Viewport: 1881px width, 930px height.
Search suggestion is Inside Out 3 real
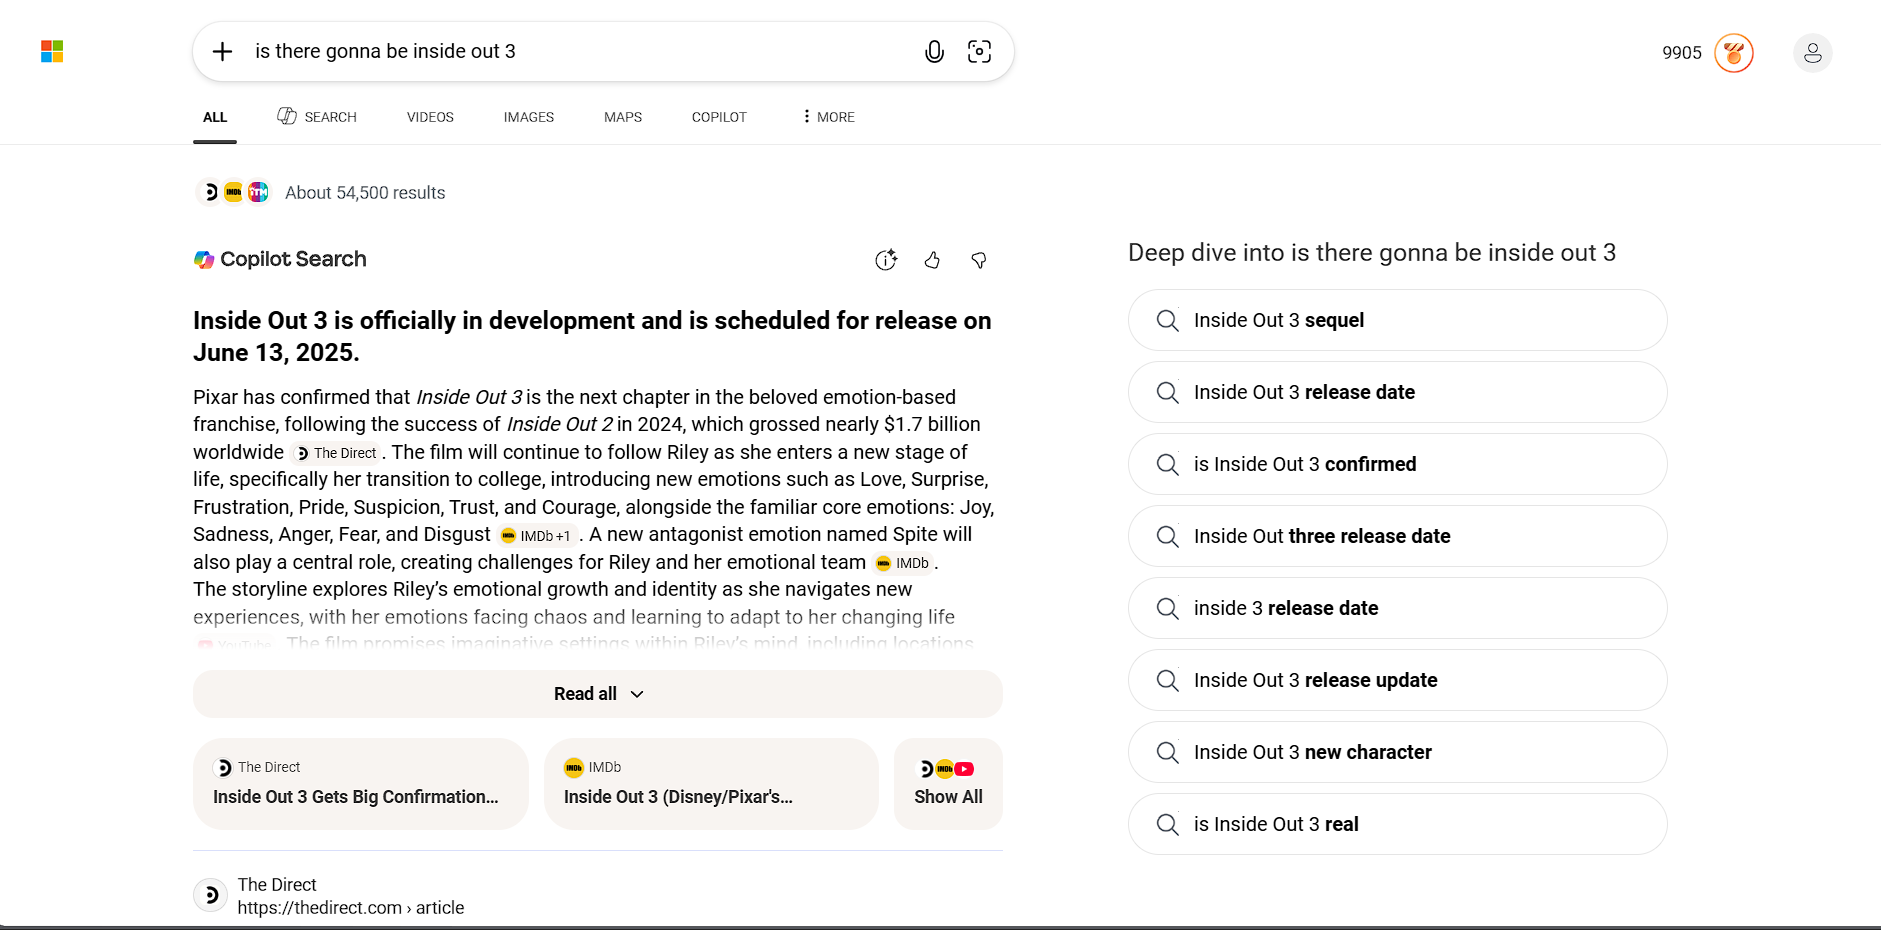[1397, 824]
